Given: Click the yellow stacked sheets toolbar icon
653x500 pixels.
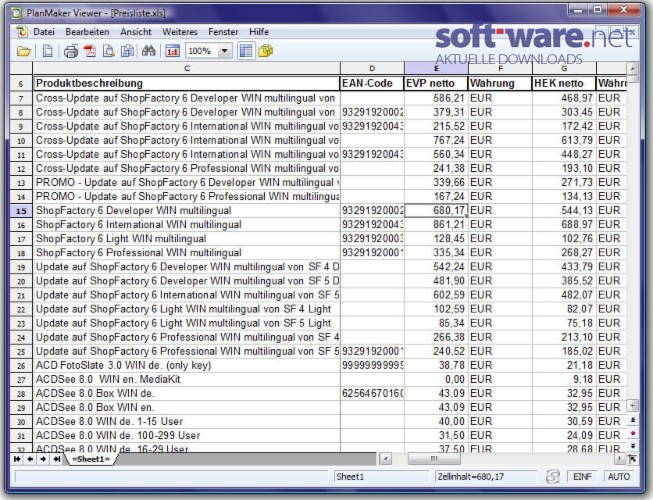Looking at the screenshot, I should click(x=266, y=51).
